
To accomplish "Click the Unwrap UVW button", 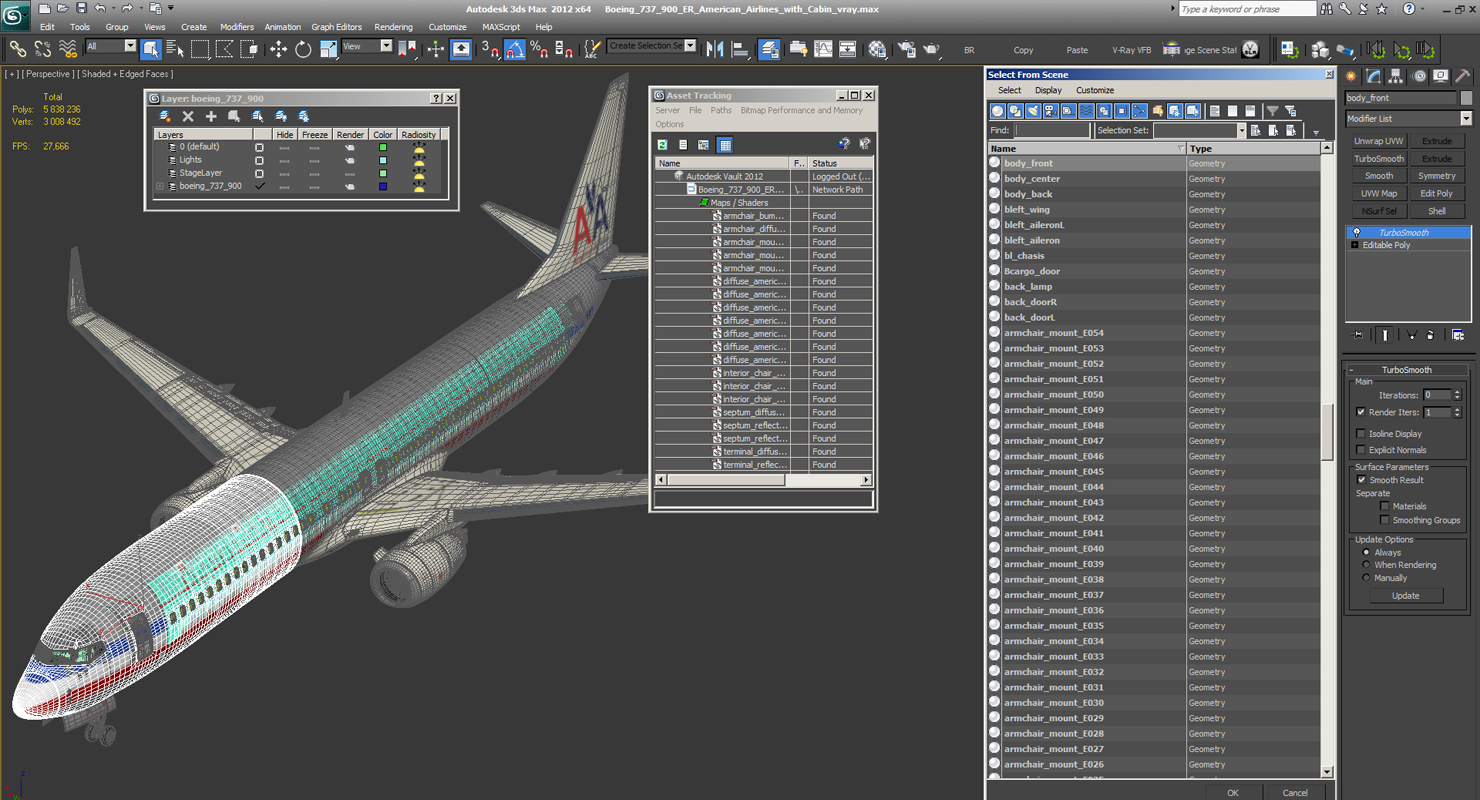I will point(1379,141).
